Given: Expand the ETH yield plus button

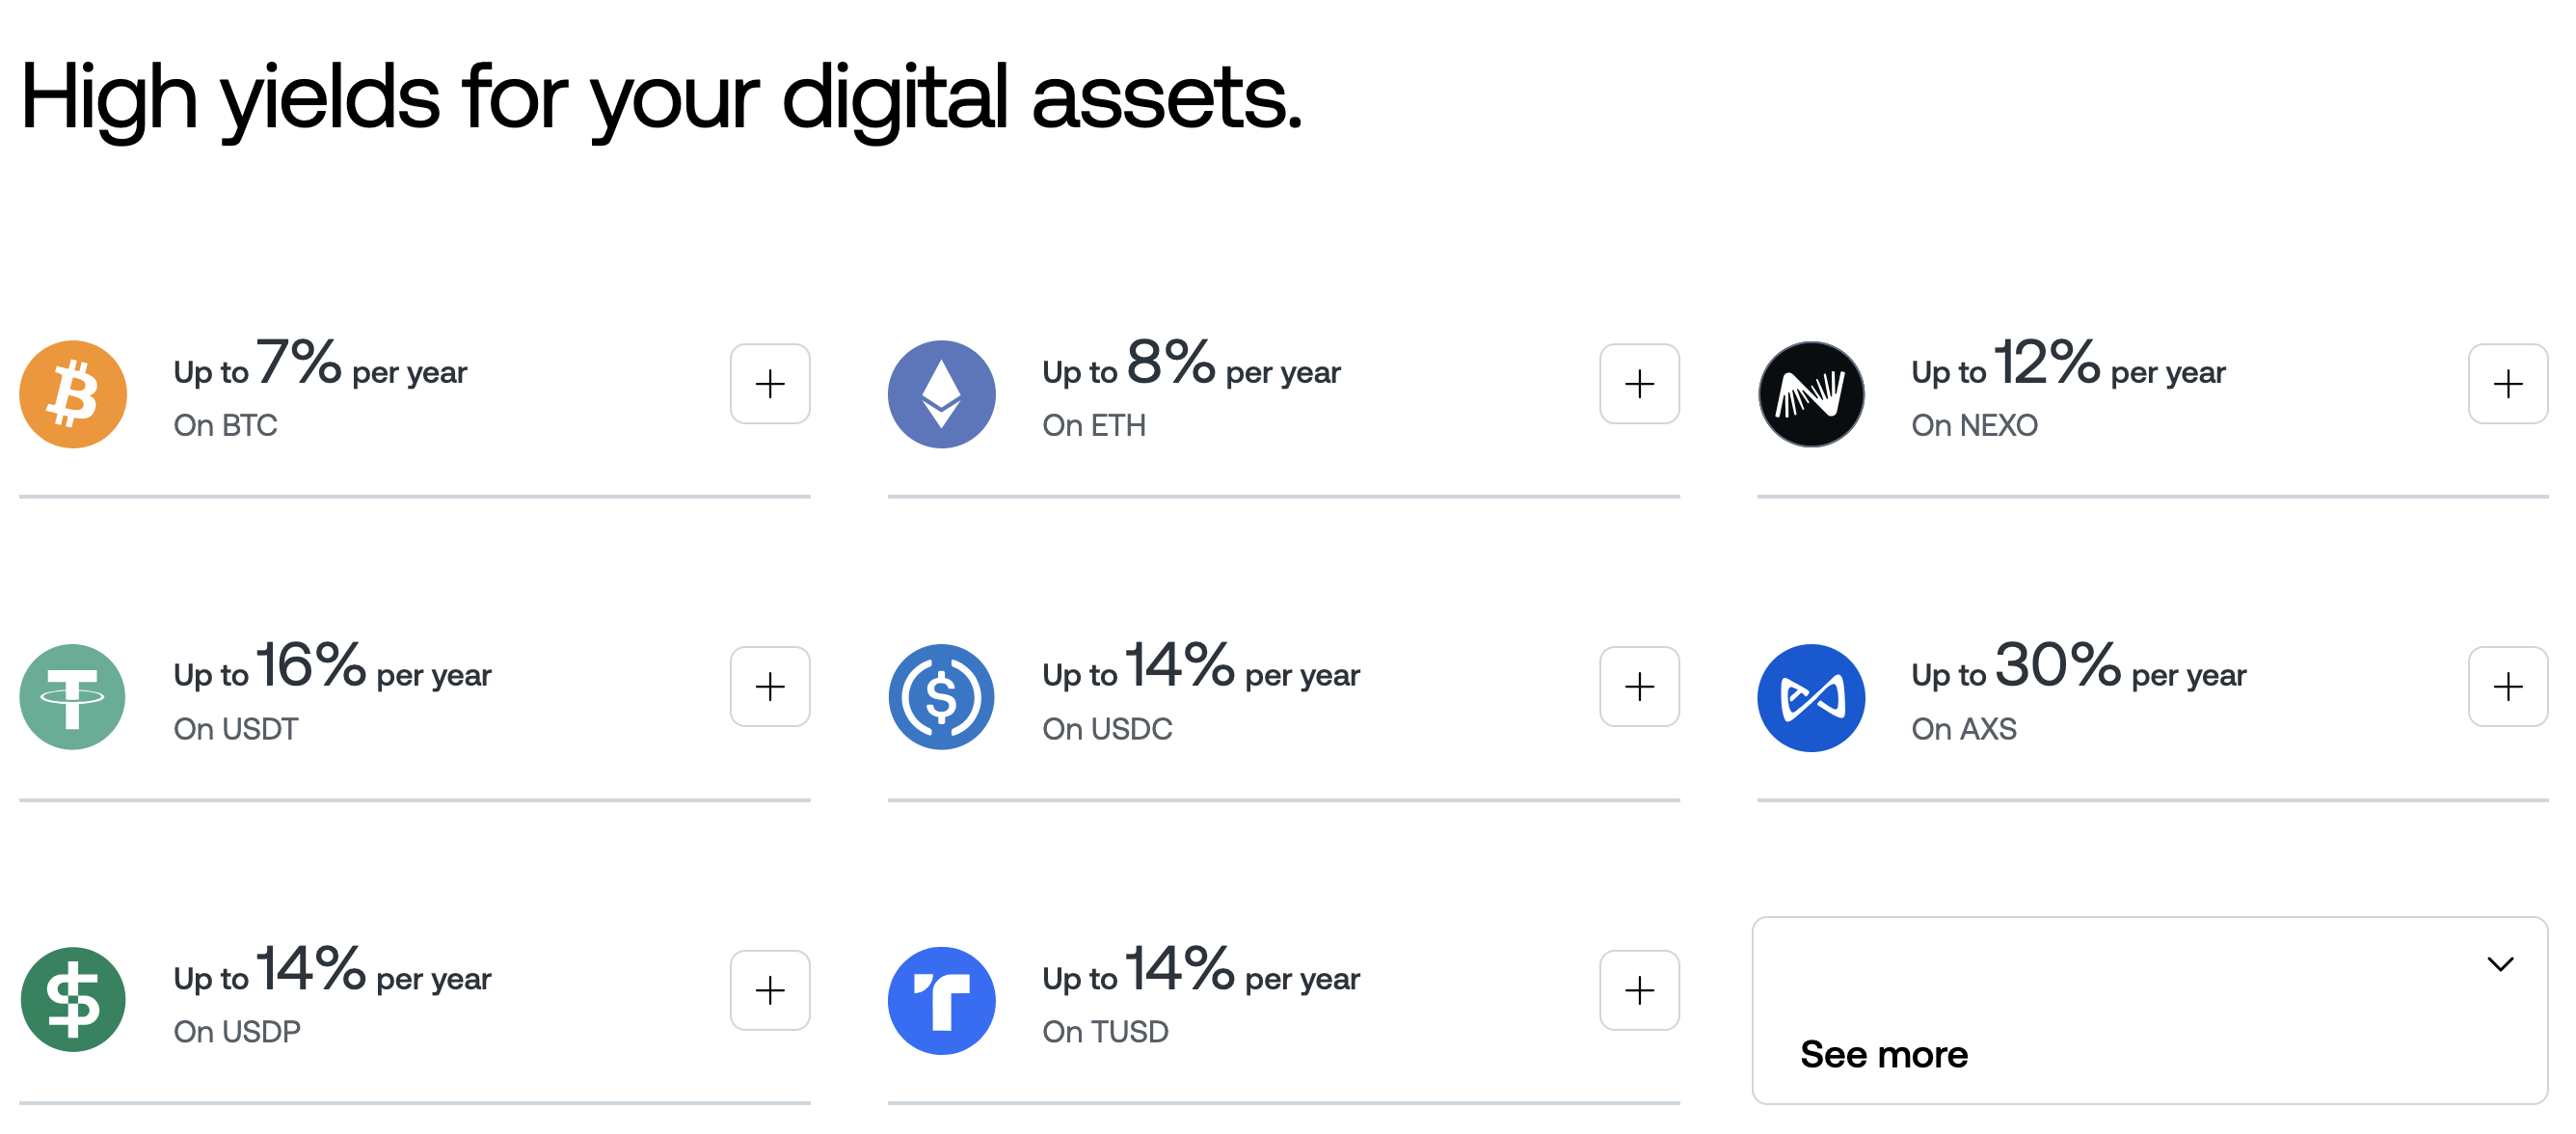Looking at the screenshot, I should click(1638, 384).
